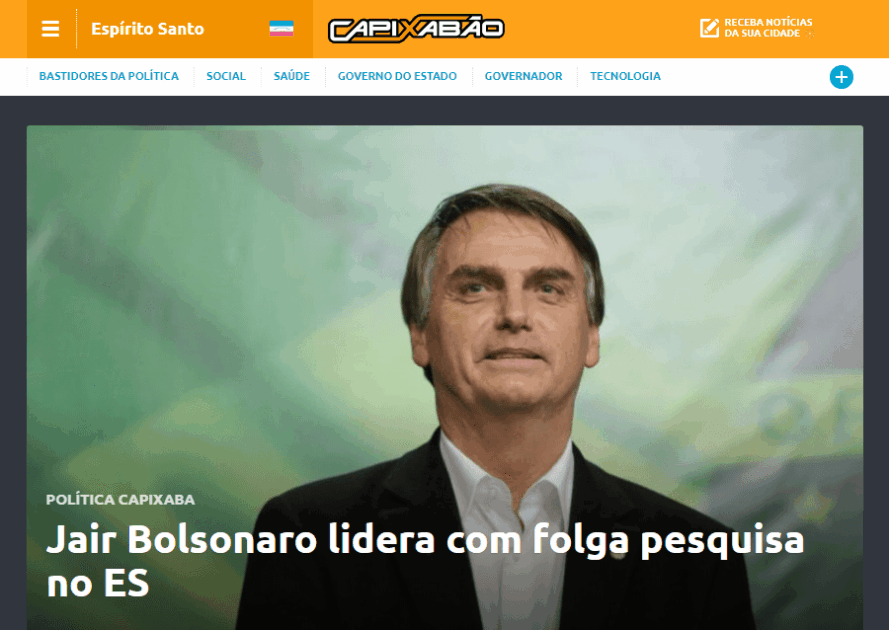
Task: Open the hamburger menu
Action: pyautogui.click(x=50, y=28)
